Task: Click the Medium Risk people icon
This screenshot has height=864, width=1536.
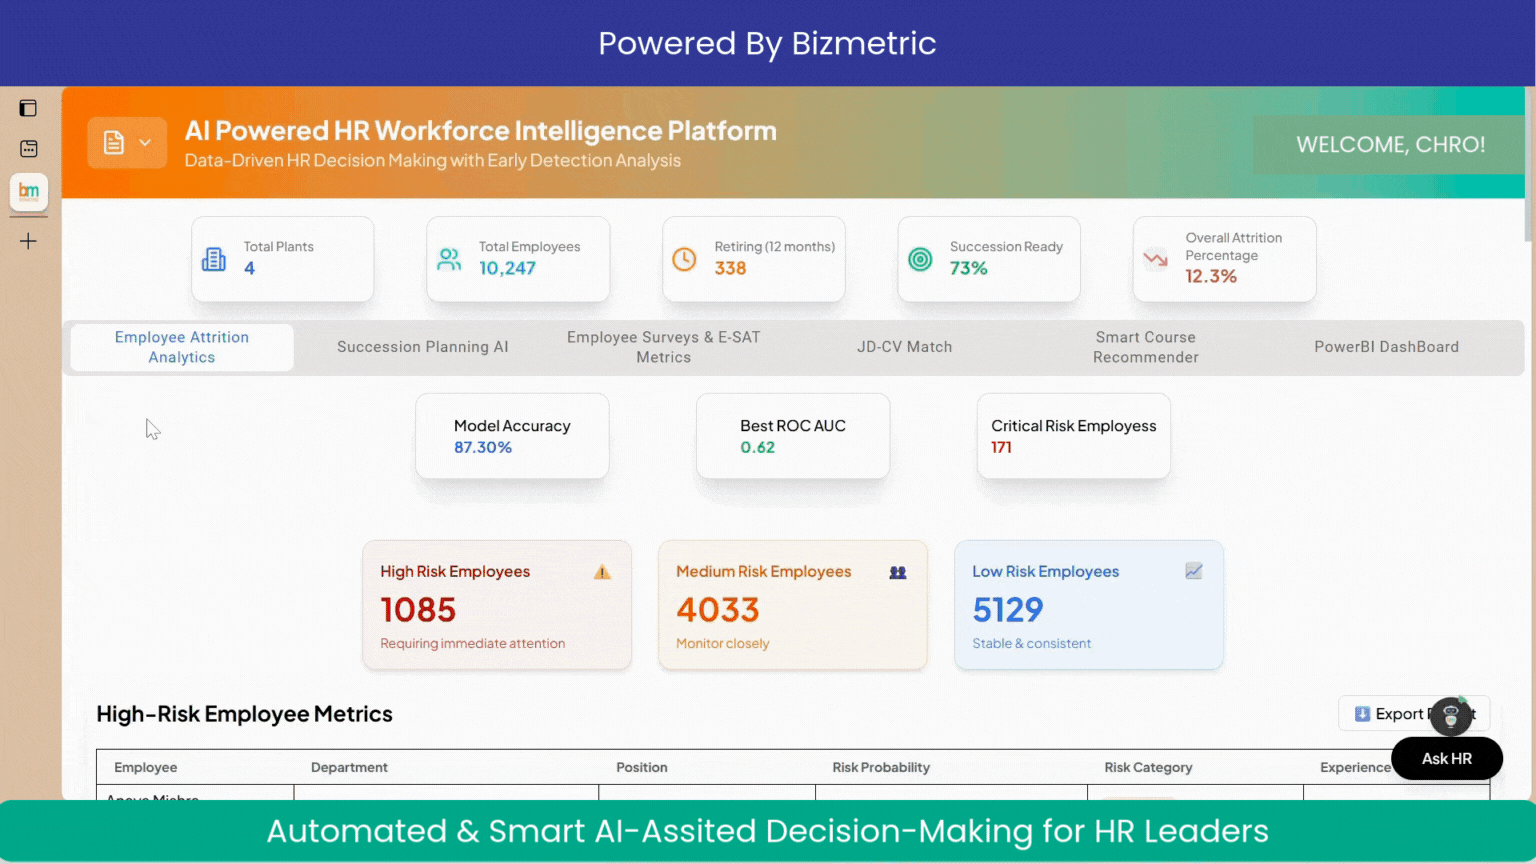Action: coord(898,572)
